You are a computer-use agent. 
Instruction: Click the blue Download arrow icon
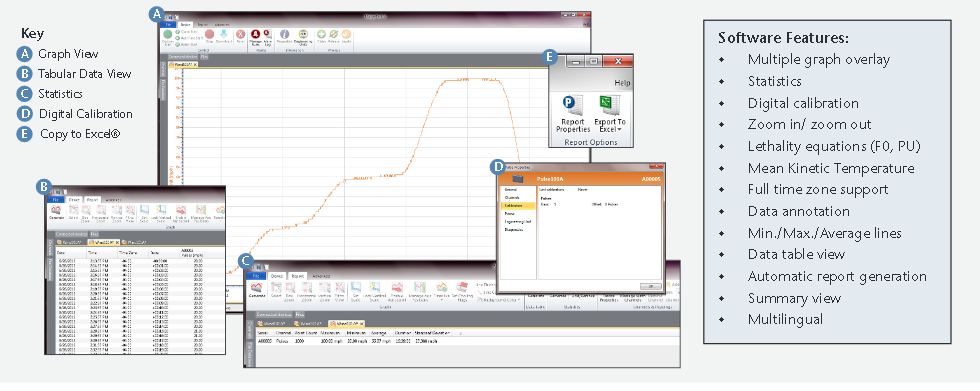pos(224,34)
